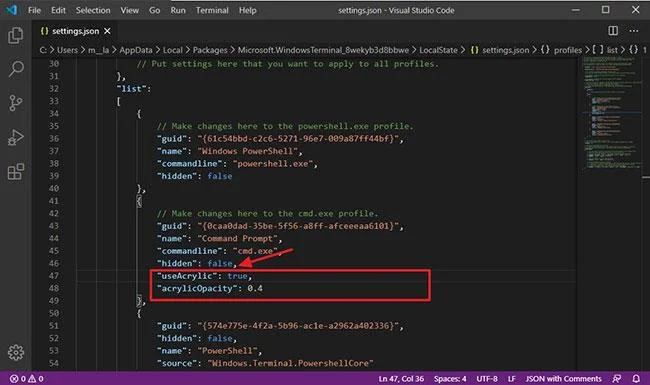This screenshot has width=650, height=385.
Task: Maximize the Visual Studio Code window
Action: point(605,10)
